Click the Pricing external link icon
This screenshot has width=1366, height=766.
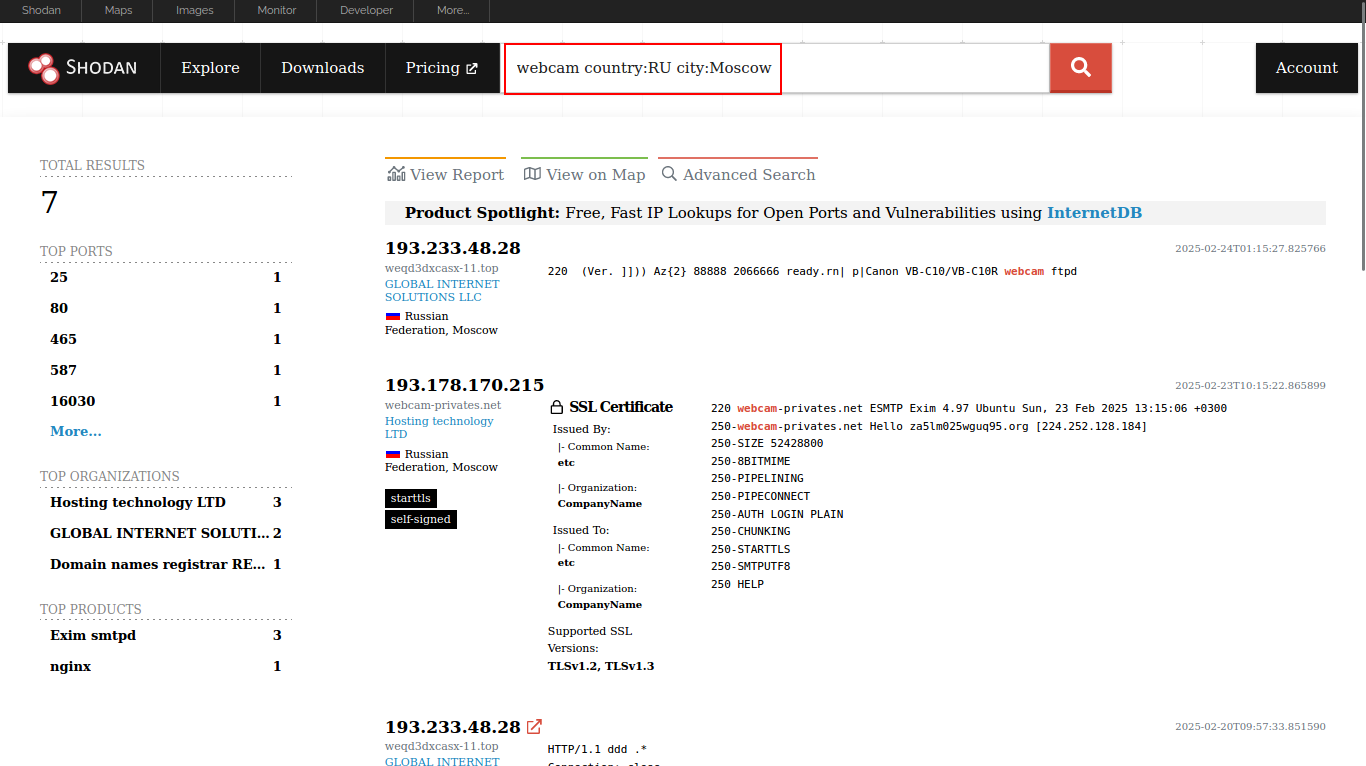coord(472,68)
